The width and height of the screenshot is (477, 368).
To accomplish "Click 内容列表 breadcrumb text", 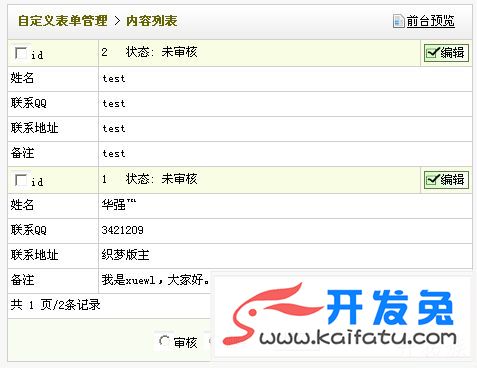I will [x=152, y=21].
